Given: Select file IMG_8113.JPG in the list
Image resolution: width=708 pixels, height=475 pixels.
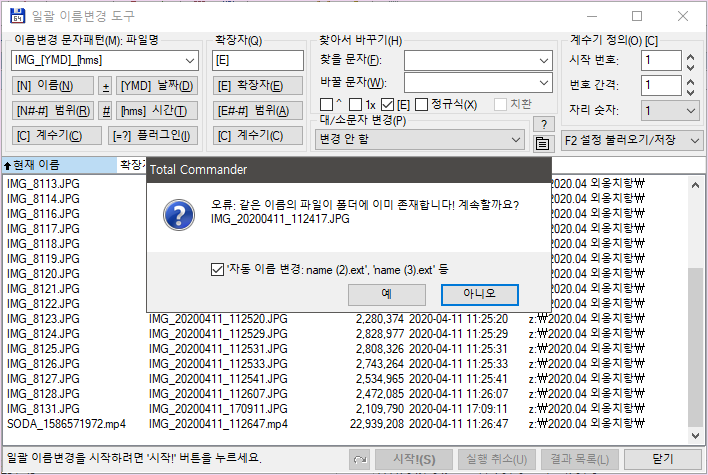Looking at the screenshot, I should [43, 184].
